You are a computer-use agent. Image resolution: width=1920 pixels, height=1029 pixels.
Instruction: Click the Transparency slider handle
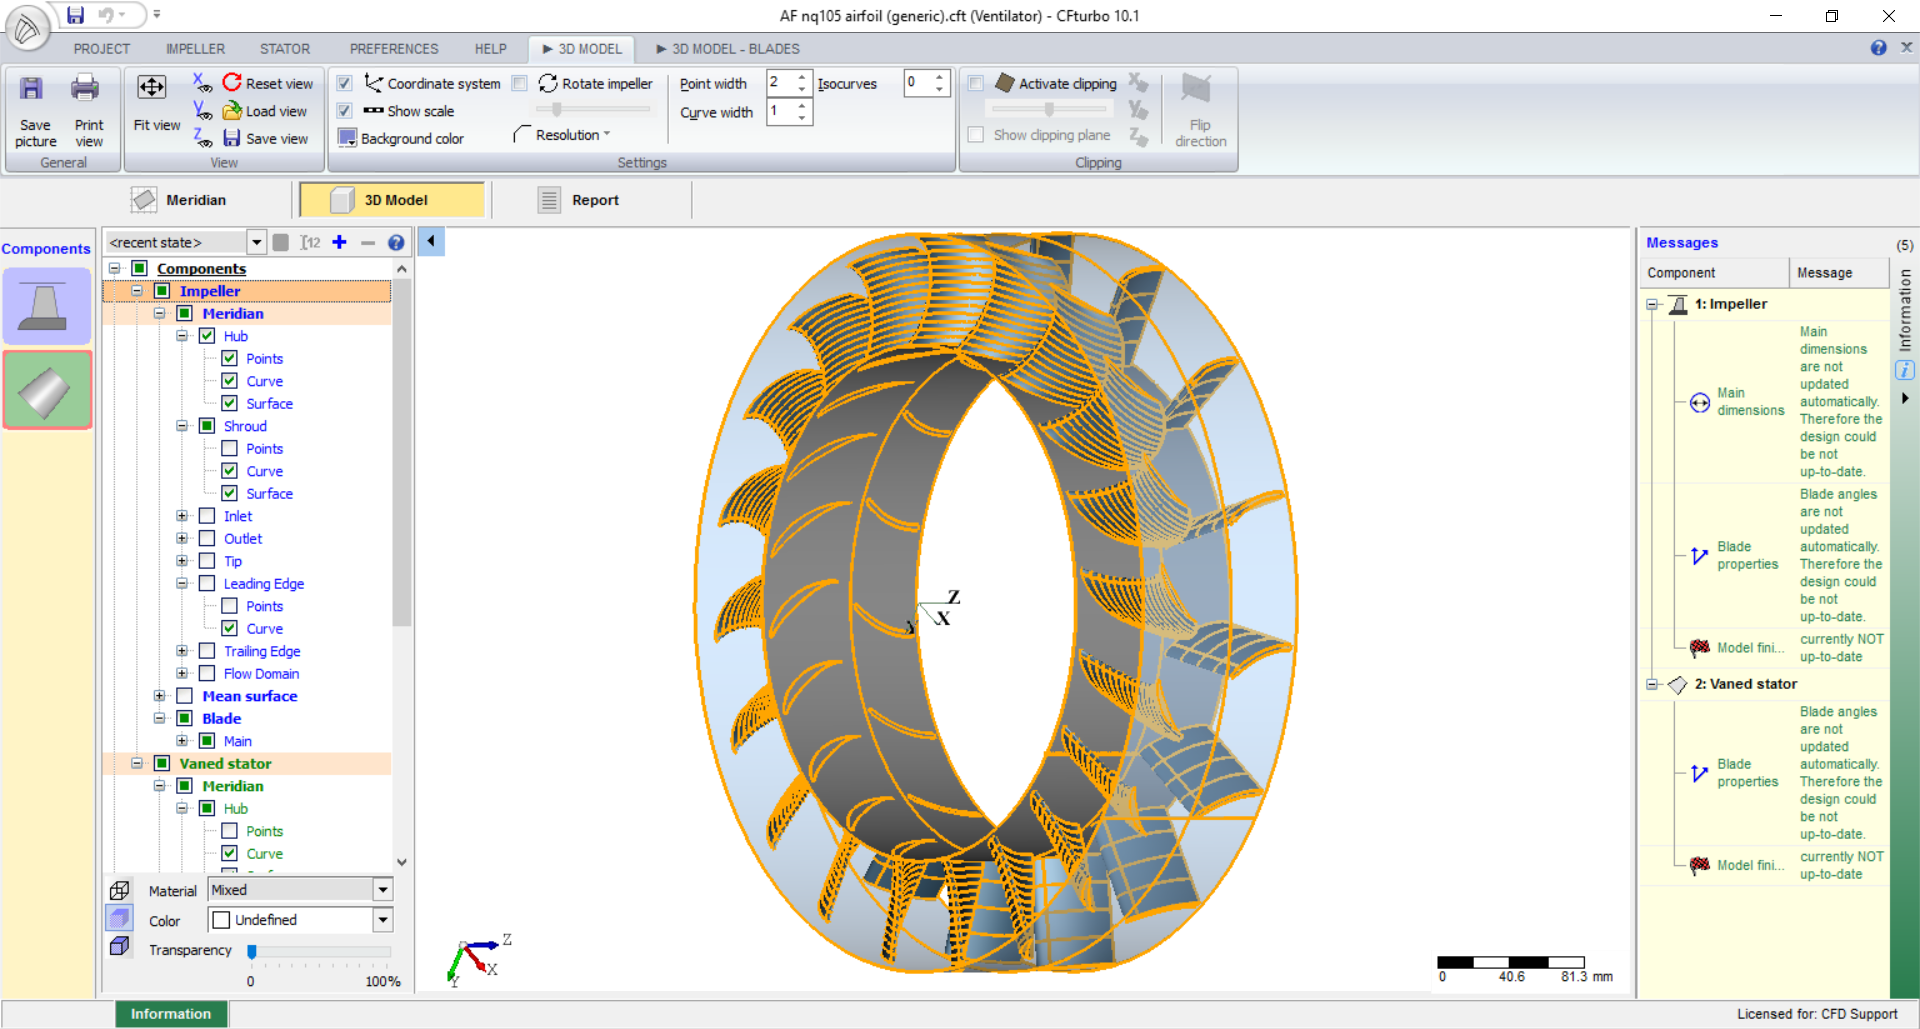pyautogui.click(x=252, y=951)
